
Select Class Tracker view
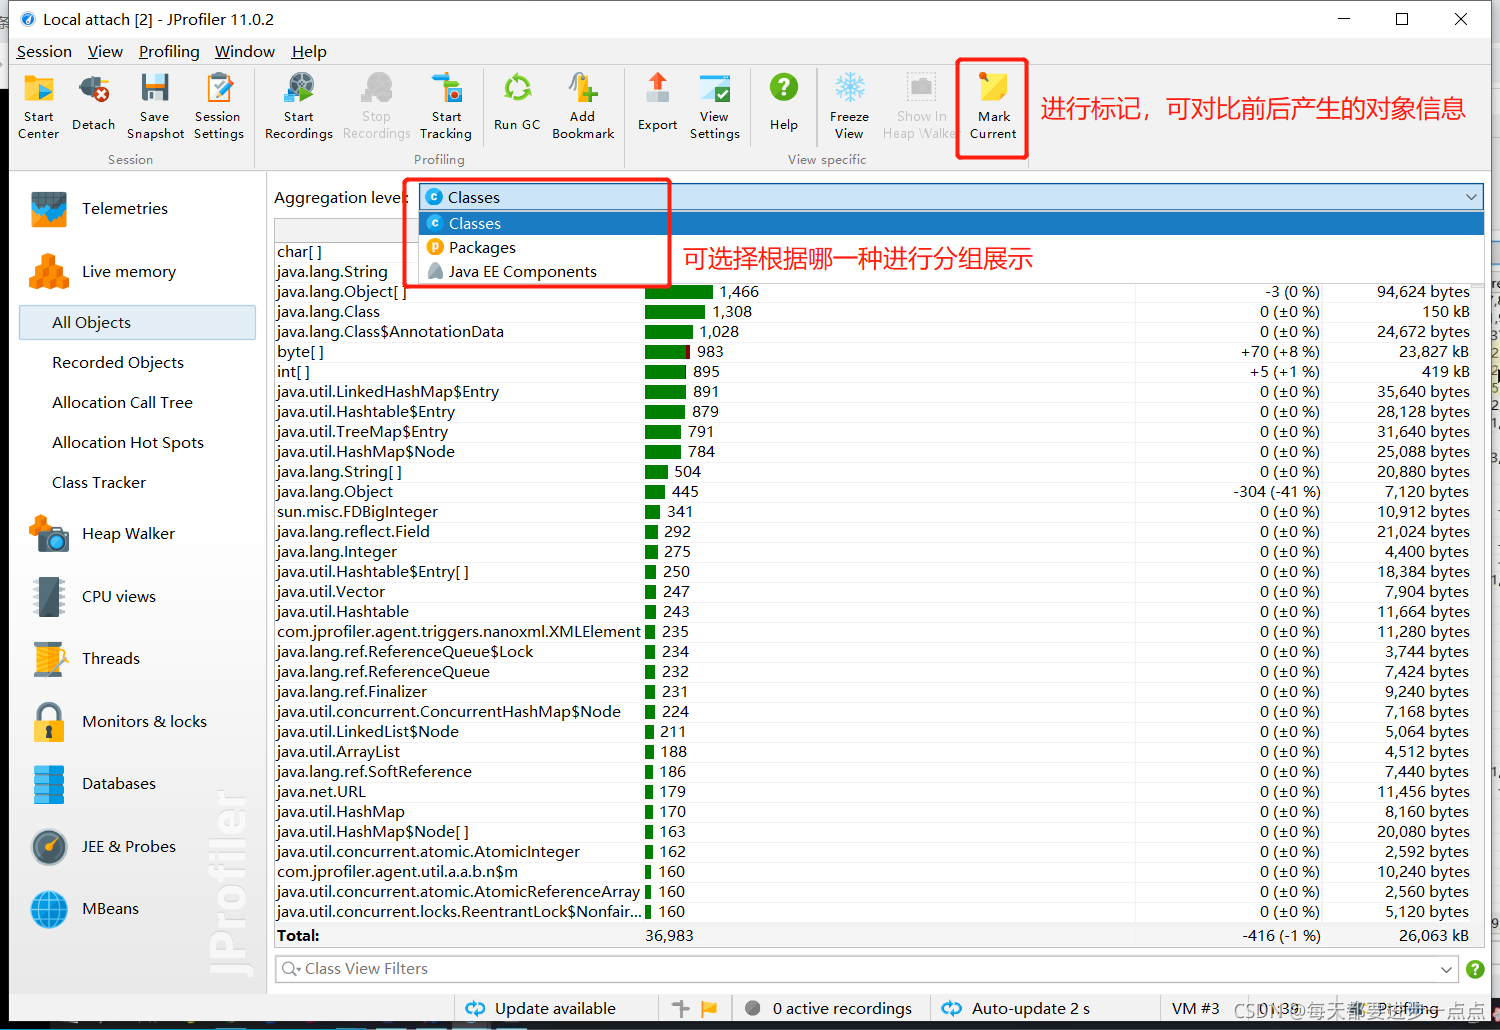[99, 483]
